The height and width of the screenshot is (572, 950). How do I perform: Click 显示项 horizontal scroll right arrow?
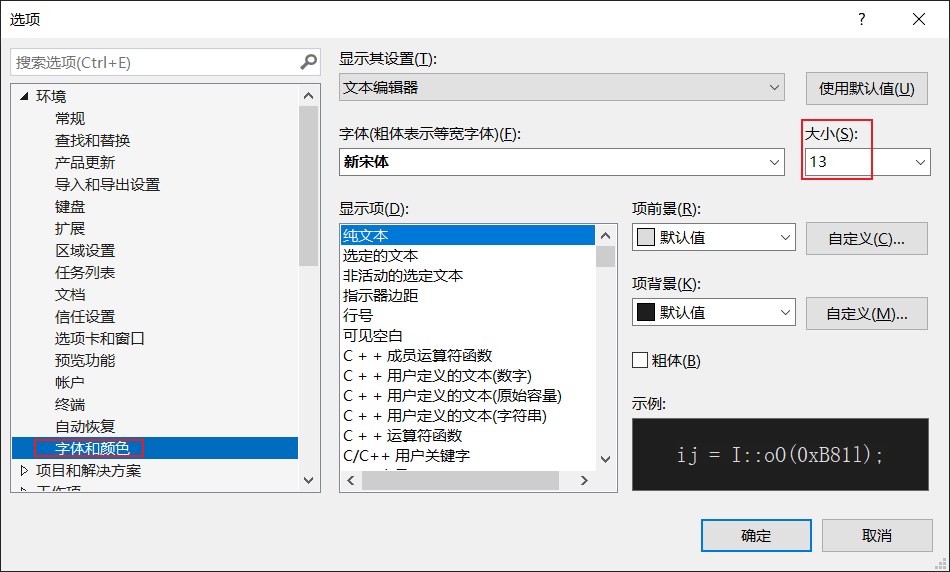point(585,481)
